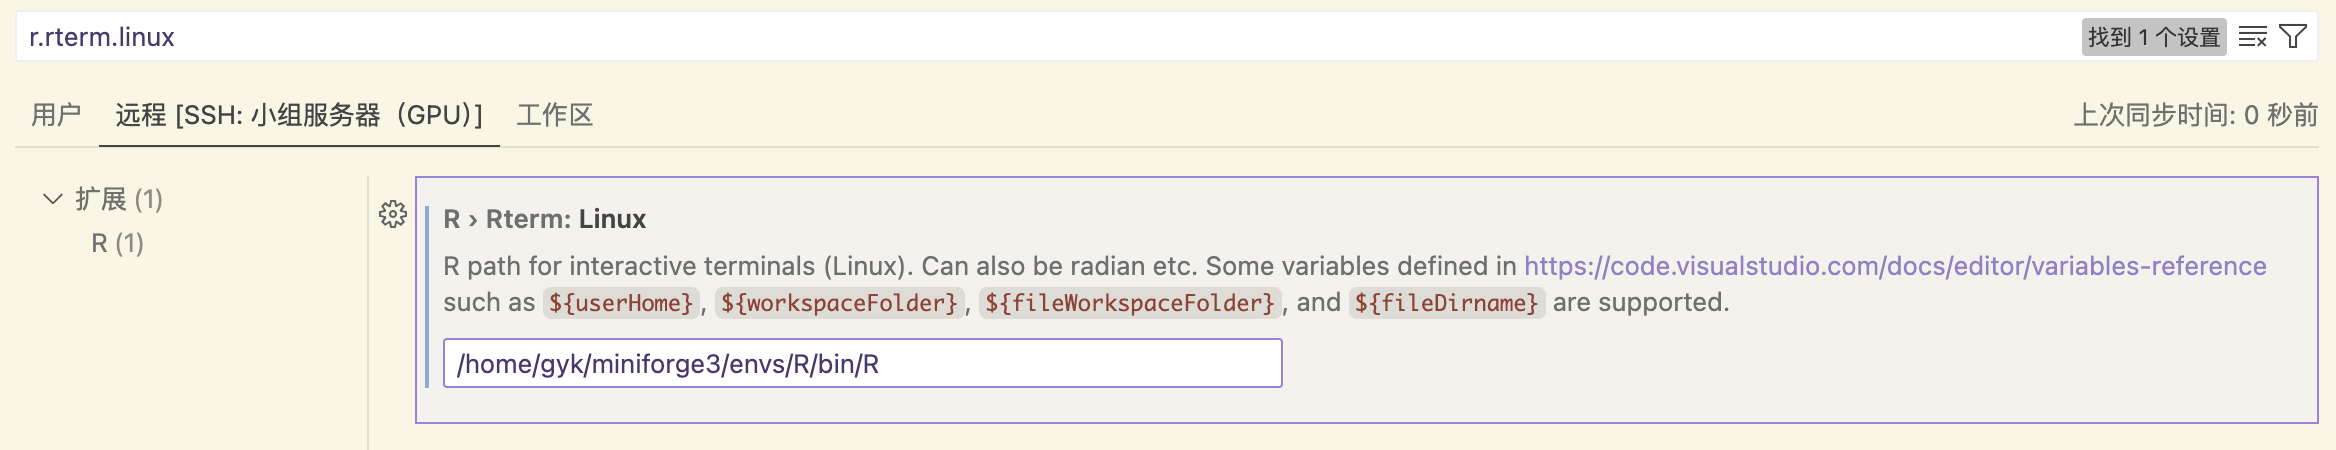Click the ${fileWorkspaceFolder} variable code snippet
The width and height of the screenshot is (2336, 450).
pyautogui.click(x=1129, y=303)
